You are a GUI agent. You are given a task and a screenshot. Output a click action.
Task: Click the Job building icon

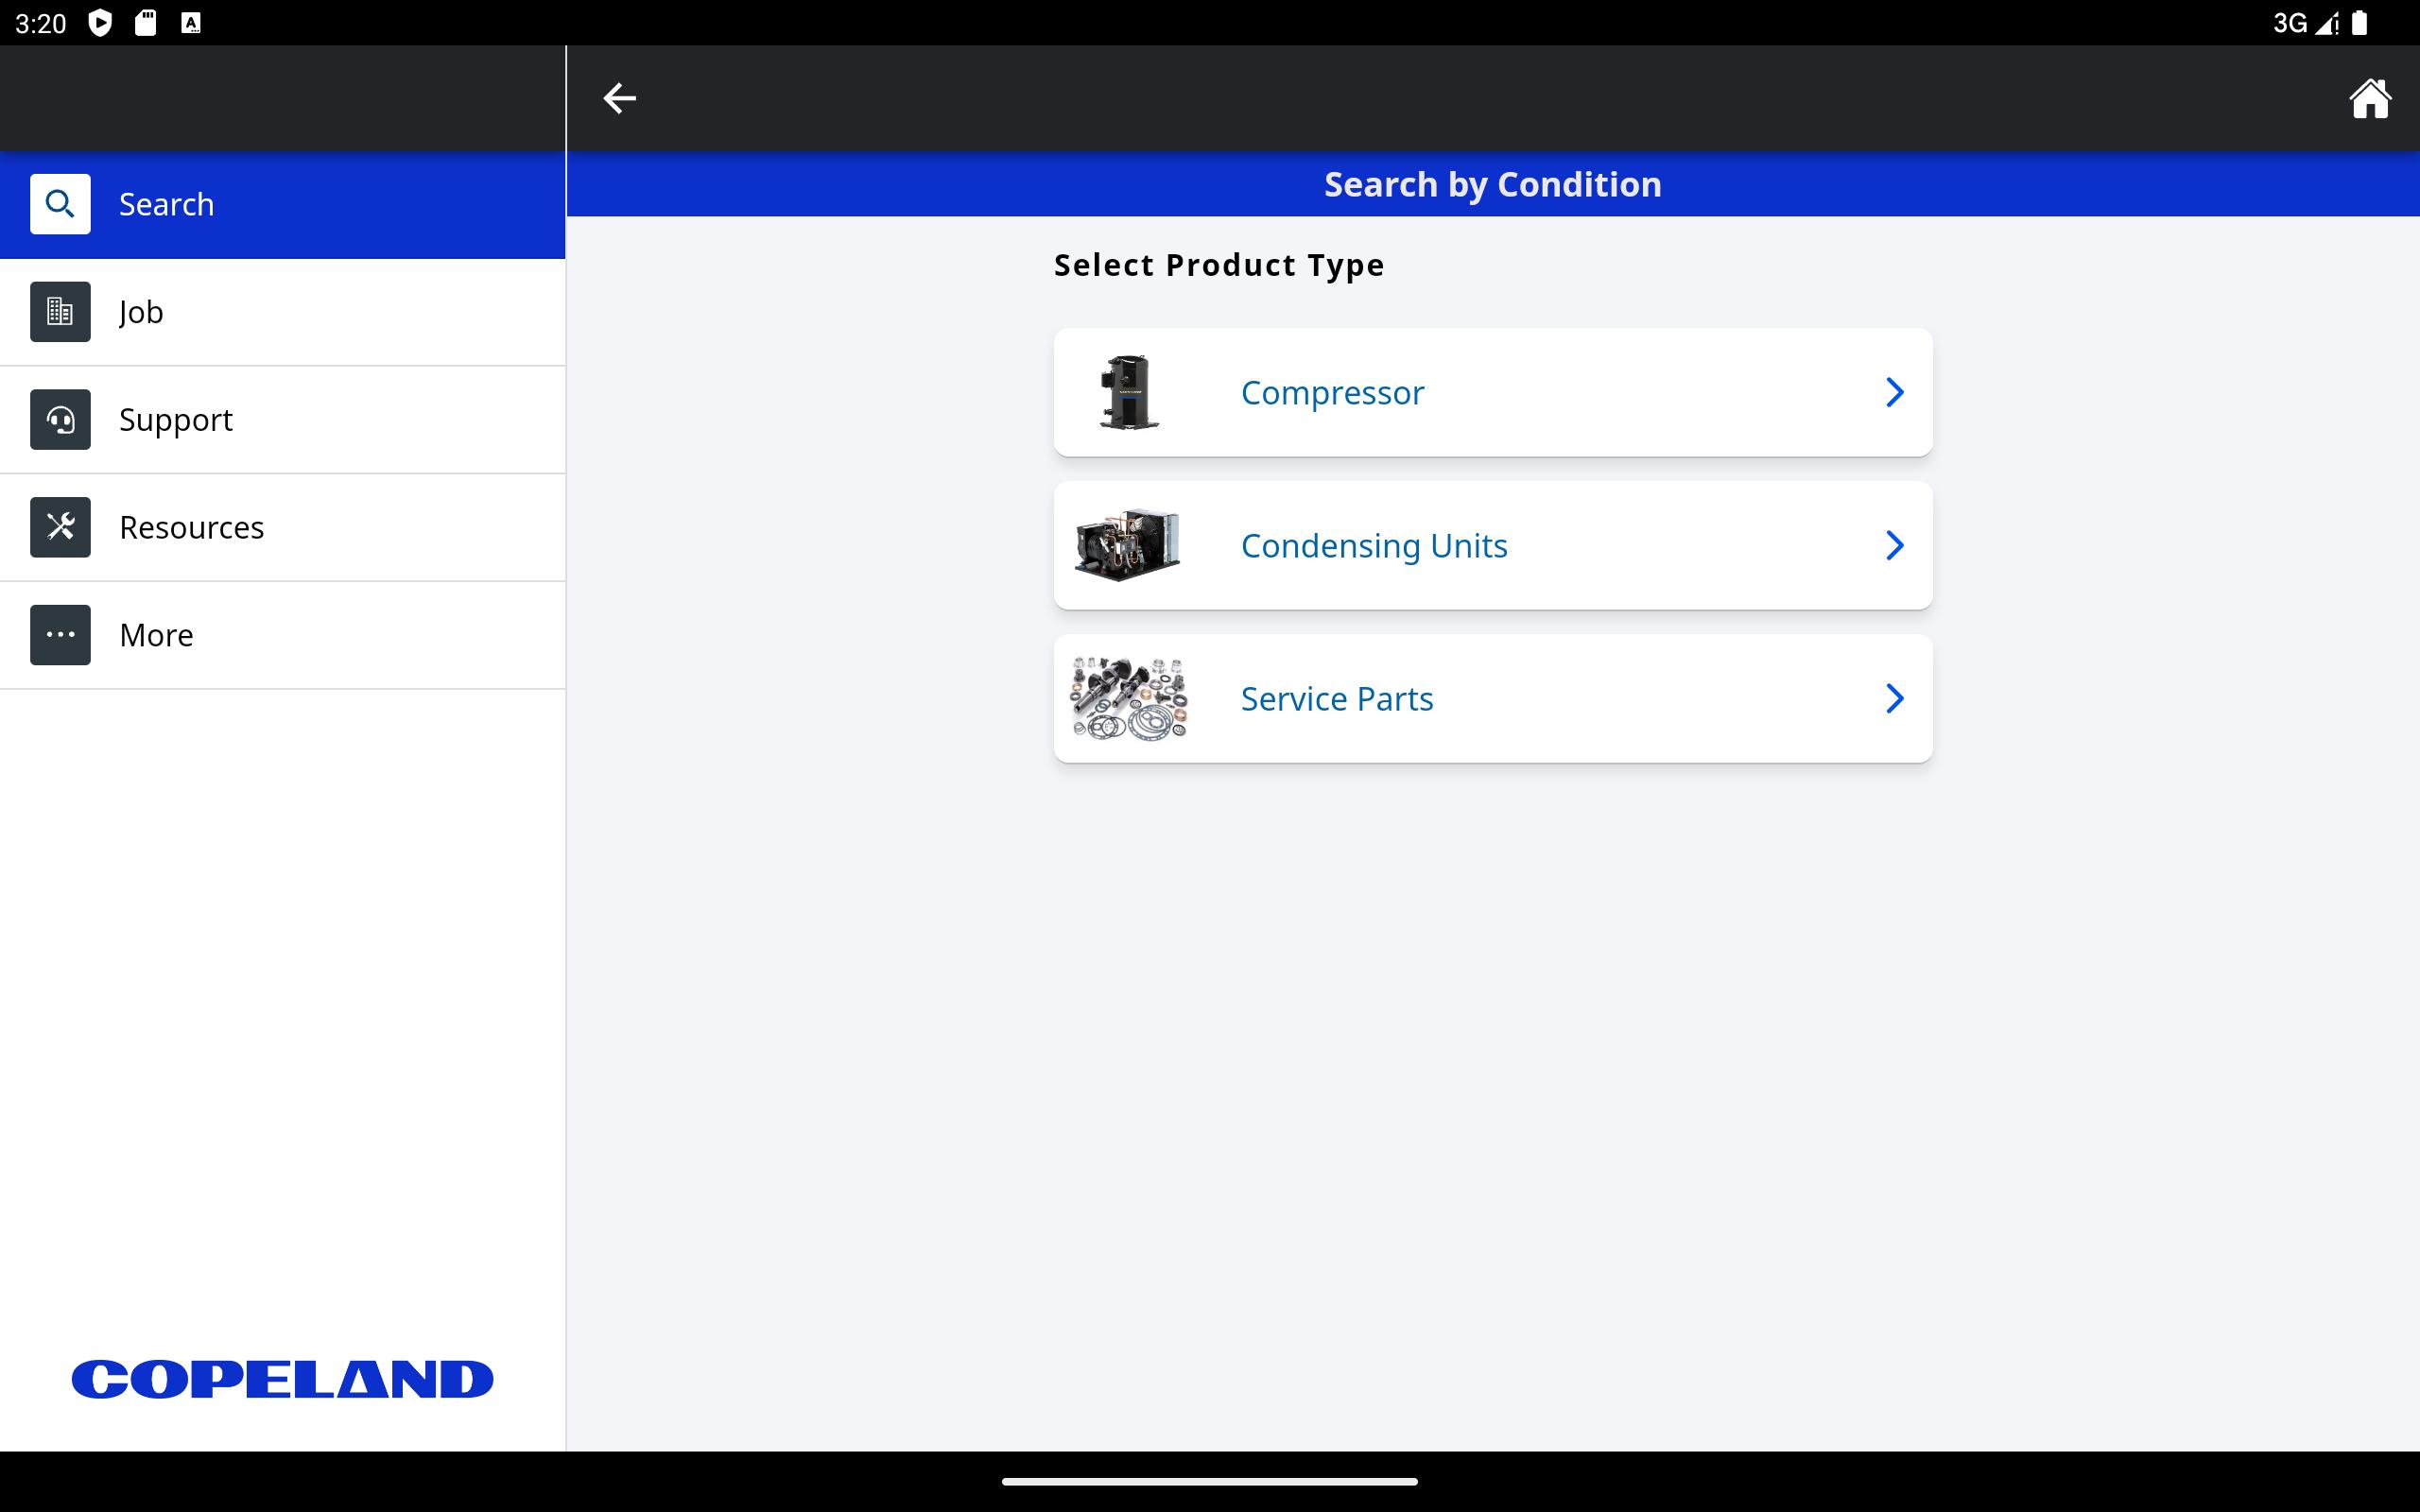pyautogui.click(x=60, y=312)
